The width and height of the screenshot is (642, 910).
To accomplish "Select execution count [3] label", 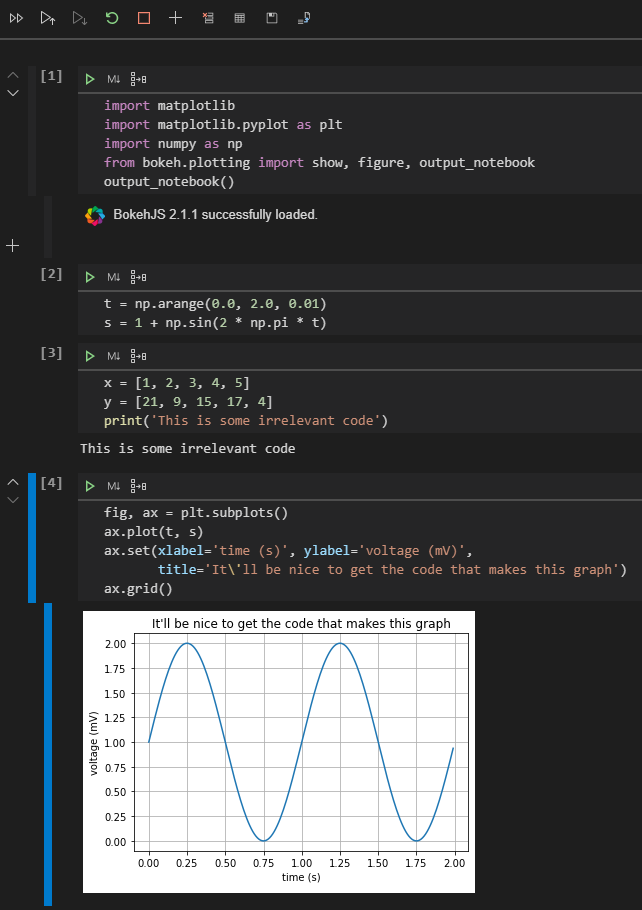I will tap(51, 353).
